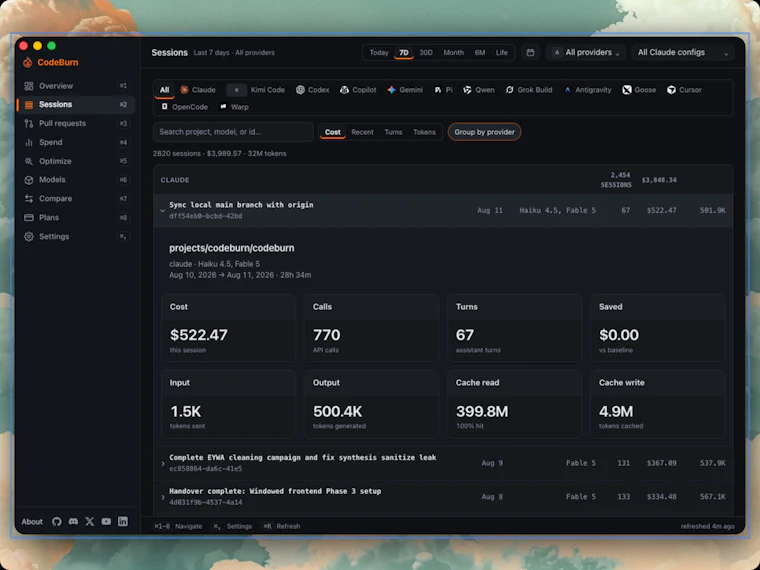Click Refresh in the footer bar

coord(281,526)
